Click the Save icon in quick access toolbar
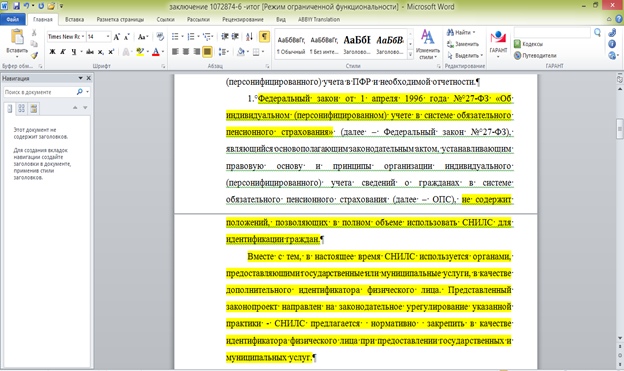The width and height of the screenshot is (624, 371). click(16, 6)
